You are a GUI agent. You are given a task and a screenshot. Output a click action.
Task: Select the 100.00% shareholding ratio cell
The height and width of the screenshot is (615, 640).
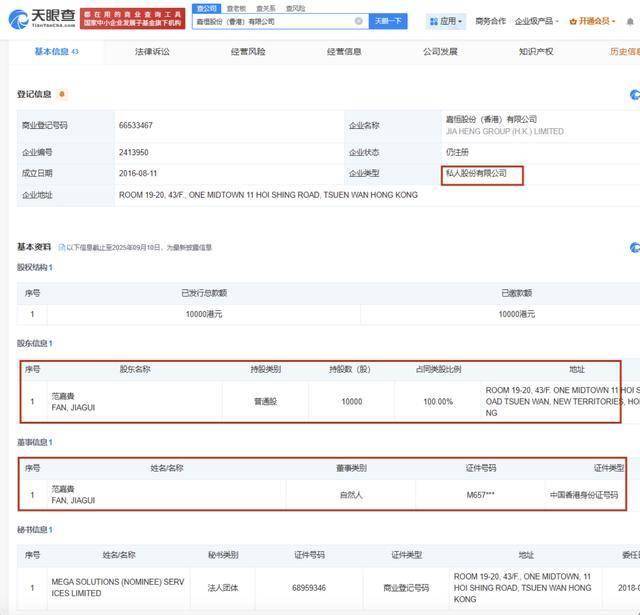(x=438, y=402)
